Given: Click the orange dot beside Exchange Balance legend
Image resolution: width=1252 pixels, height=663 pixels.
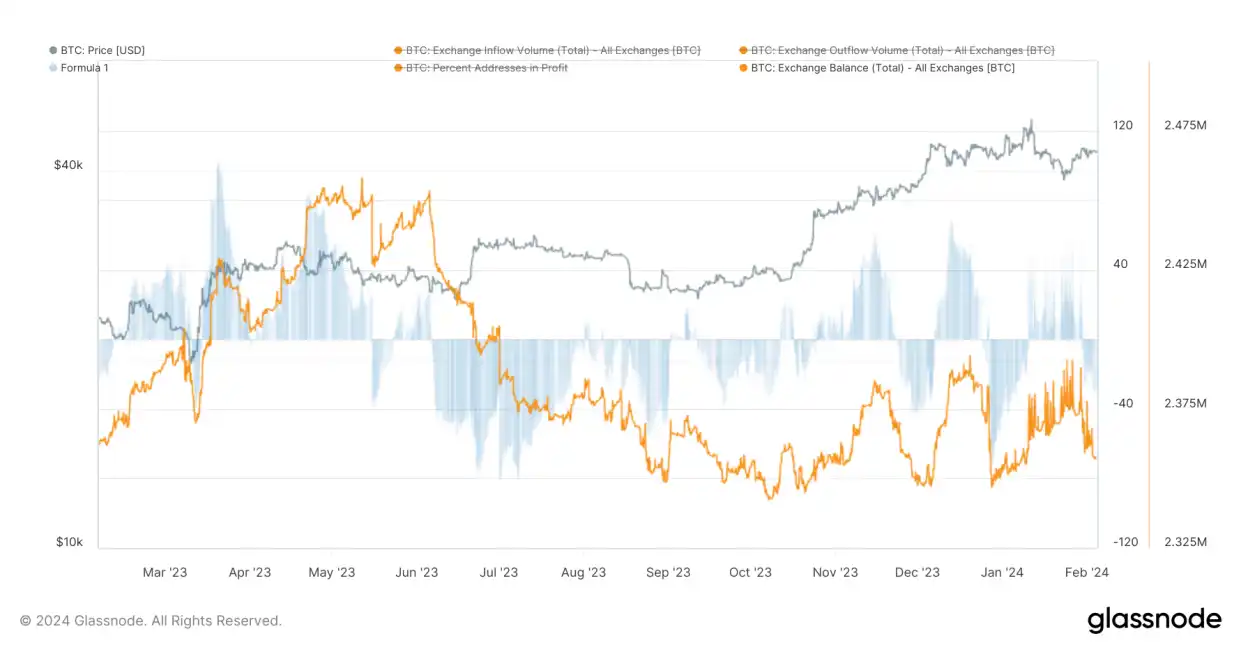Looking at the screenshot, I should [743, 68].
